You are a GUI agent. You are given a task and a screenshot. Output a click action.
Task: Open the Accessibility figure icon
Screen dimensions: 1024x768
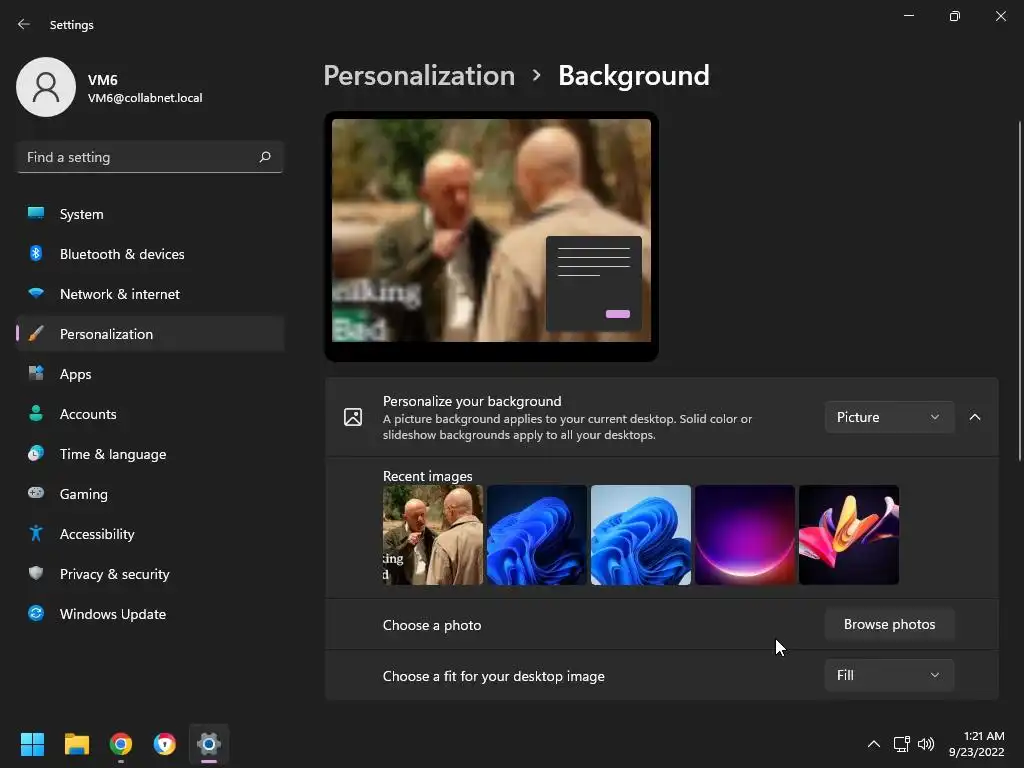click(36, 534)
